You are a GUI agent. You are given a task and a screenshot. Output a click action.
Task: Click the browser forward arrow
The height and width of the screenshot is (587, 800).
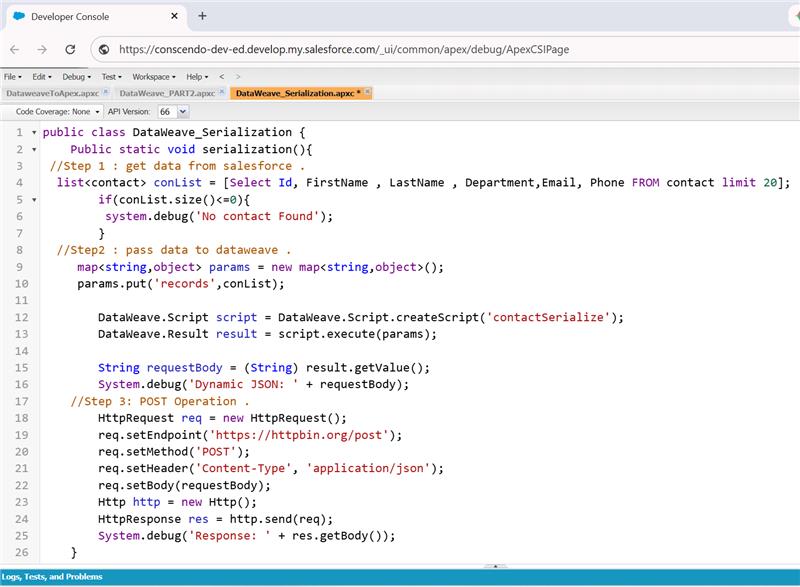pyautogui.click(x=42, y=49)
